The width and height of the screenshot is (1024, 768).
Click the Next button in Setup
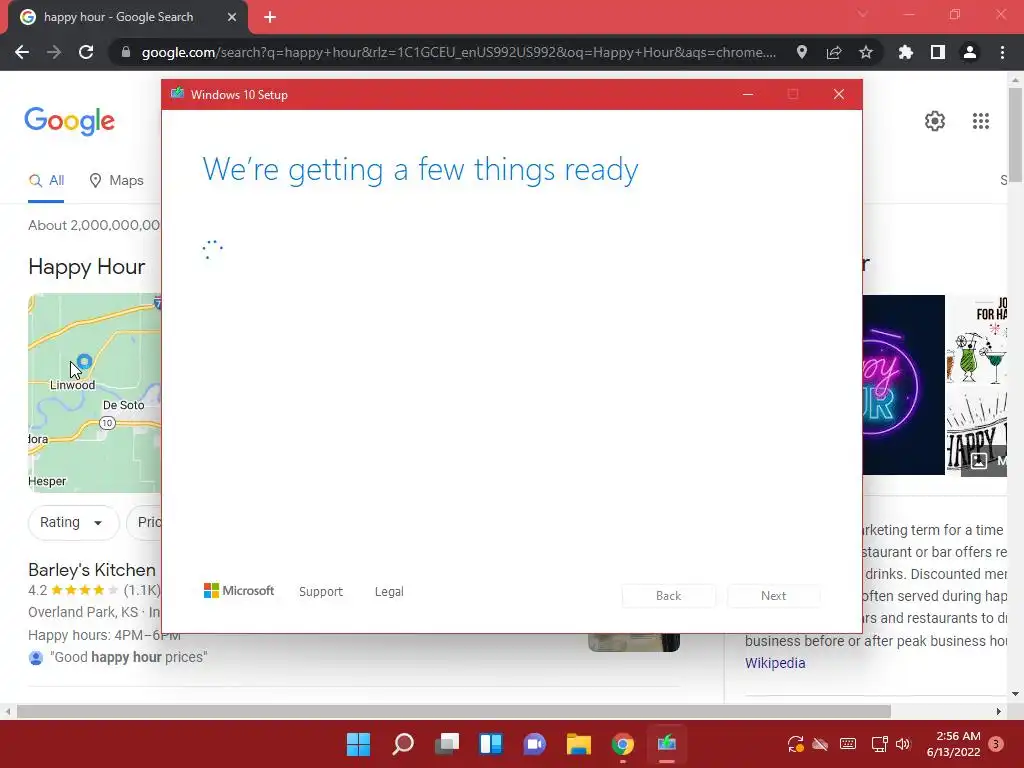click(x=774, y=596)
